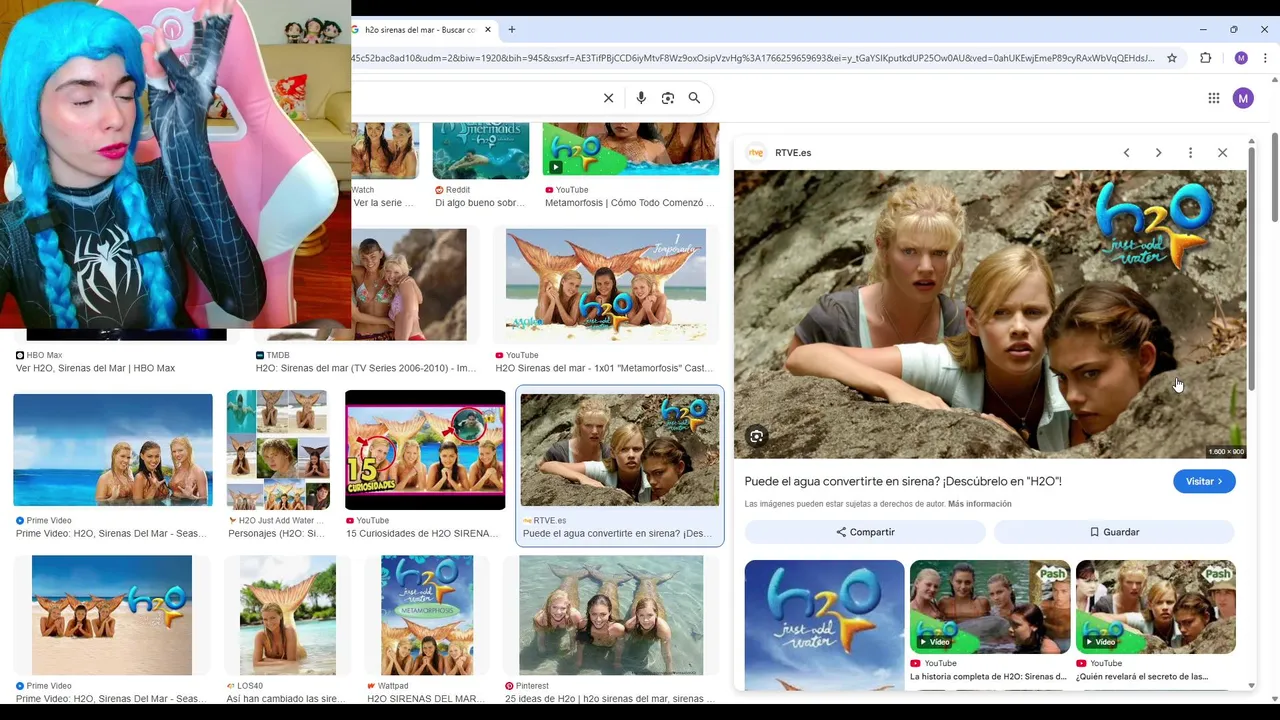Go to next image in preview panel
The width and height of the screenshot is (1280, 720).
1158,153
